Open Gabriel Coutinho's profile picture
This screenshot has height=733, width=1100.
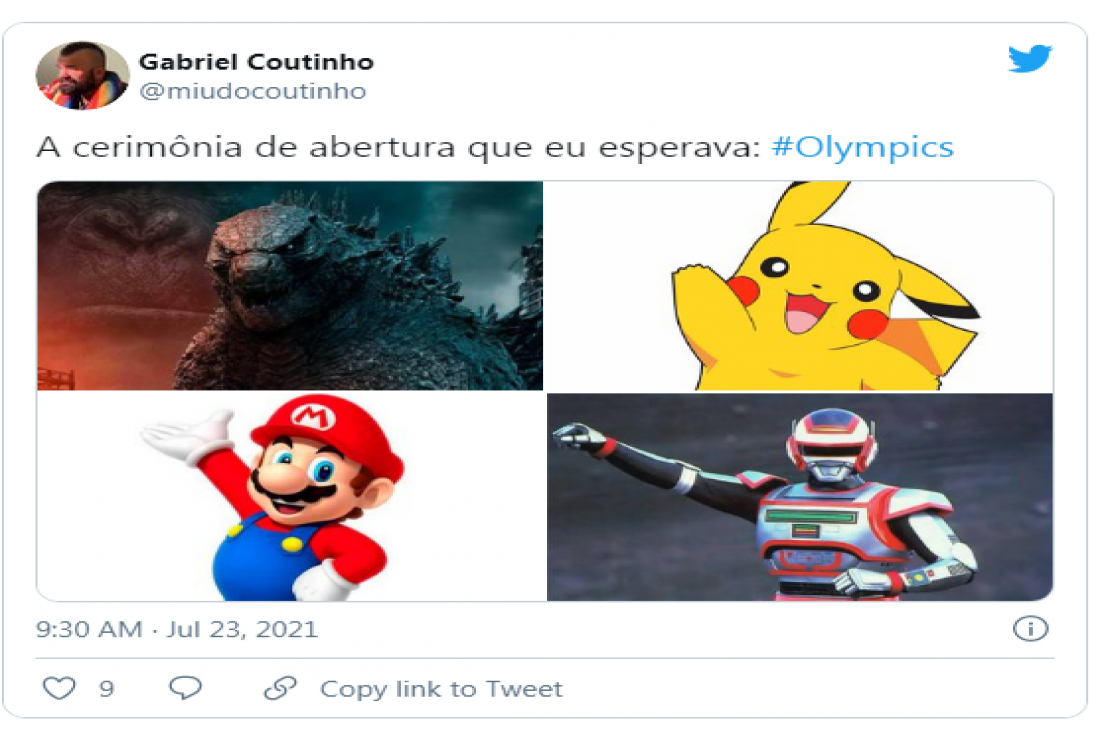pos(82,75)
